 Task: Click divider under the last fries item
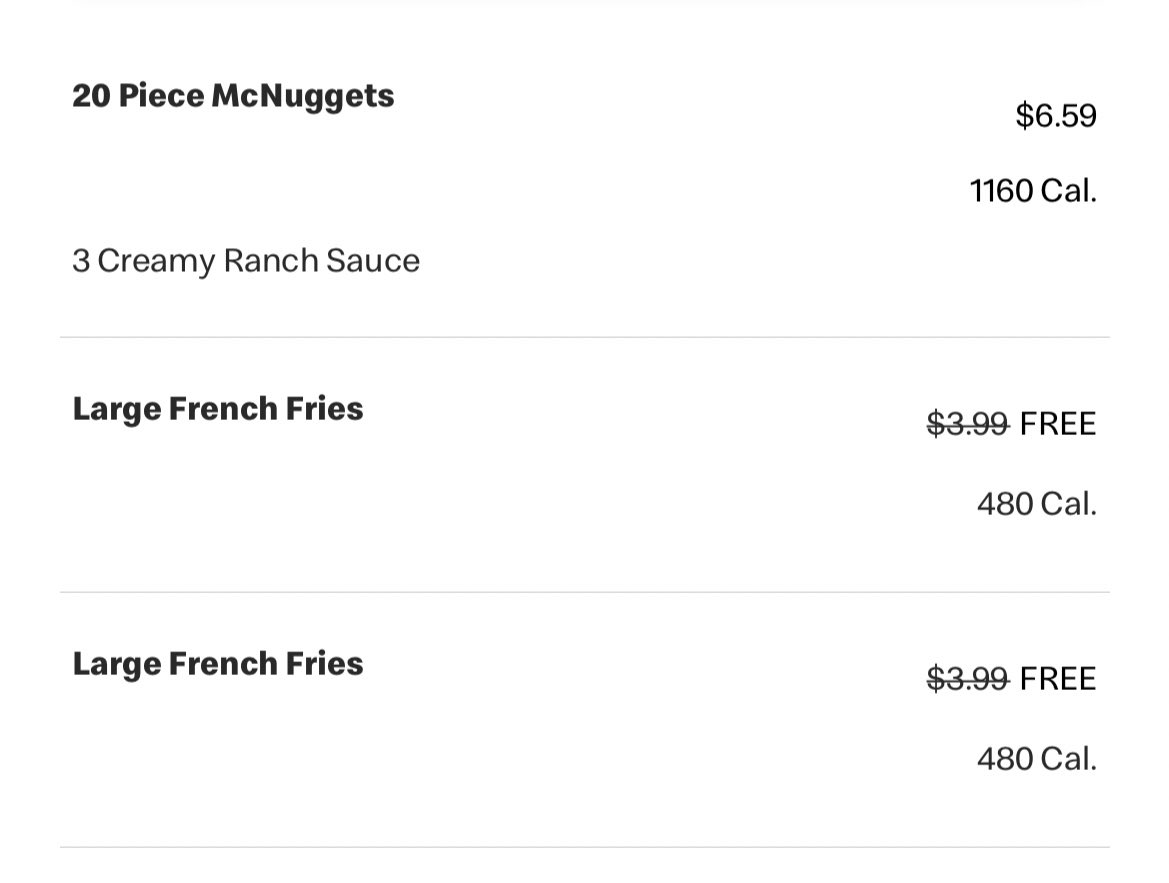pos(584,847)
